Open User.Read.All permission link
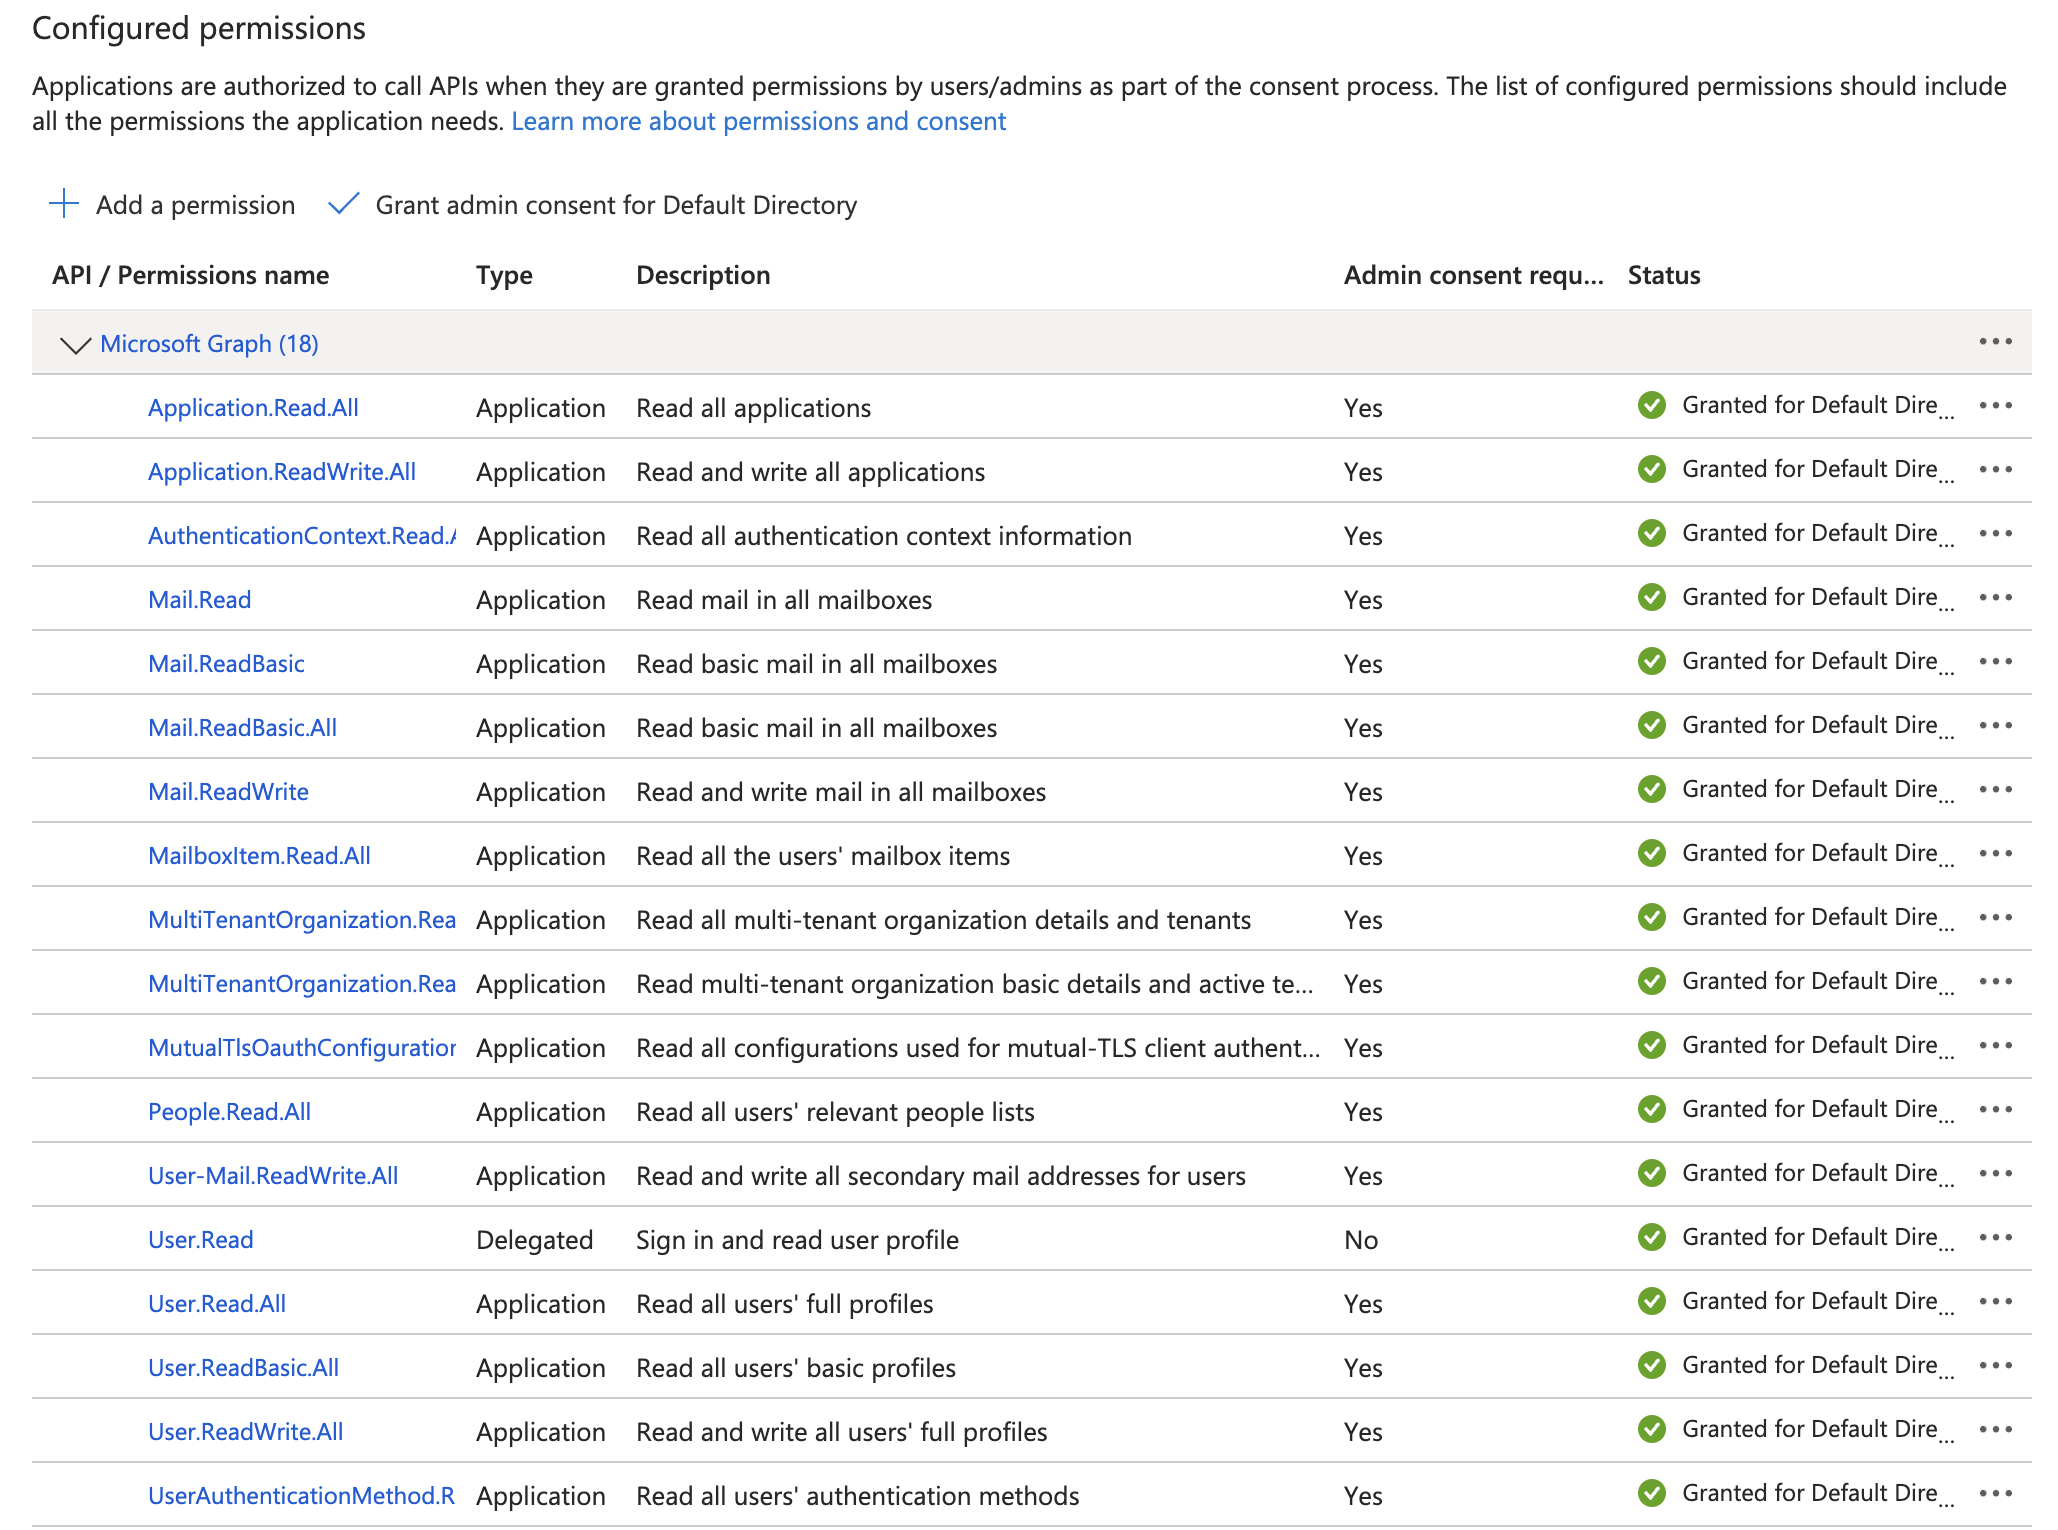Screen dimensions: 2058x1530 click(x=217, y=1304)
